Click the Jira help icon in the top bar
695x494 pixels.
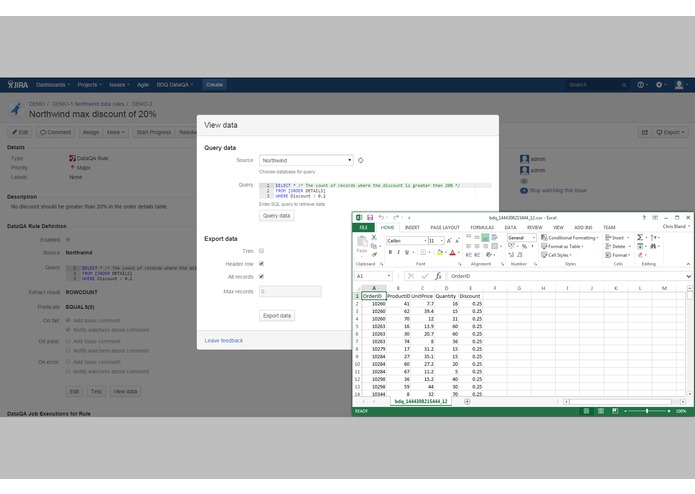[640, 85]
